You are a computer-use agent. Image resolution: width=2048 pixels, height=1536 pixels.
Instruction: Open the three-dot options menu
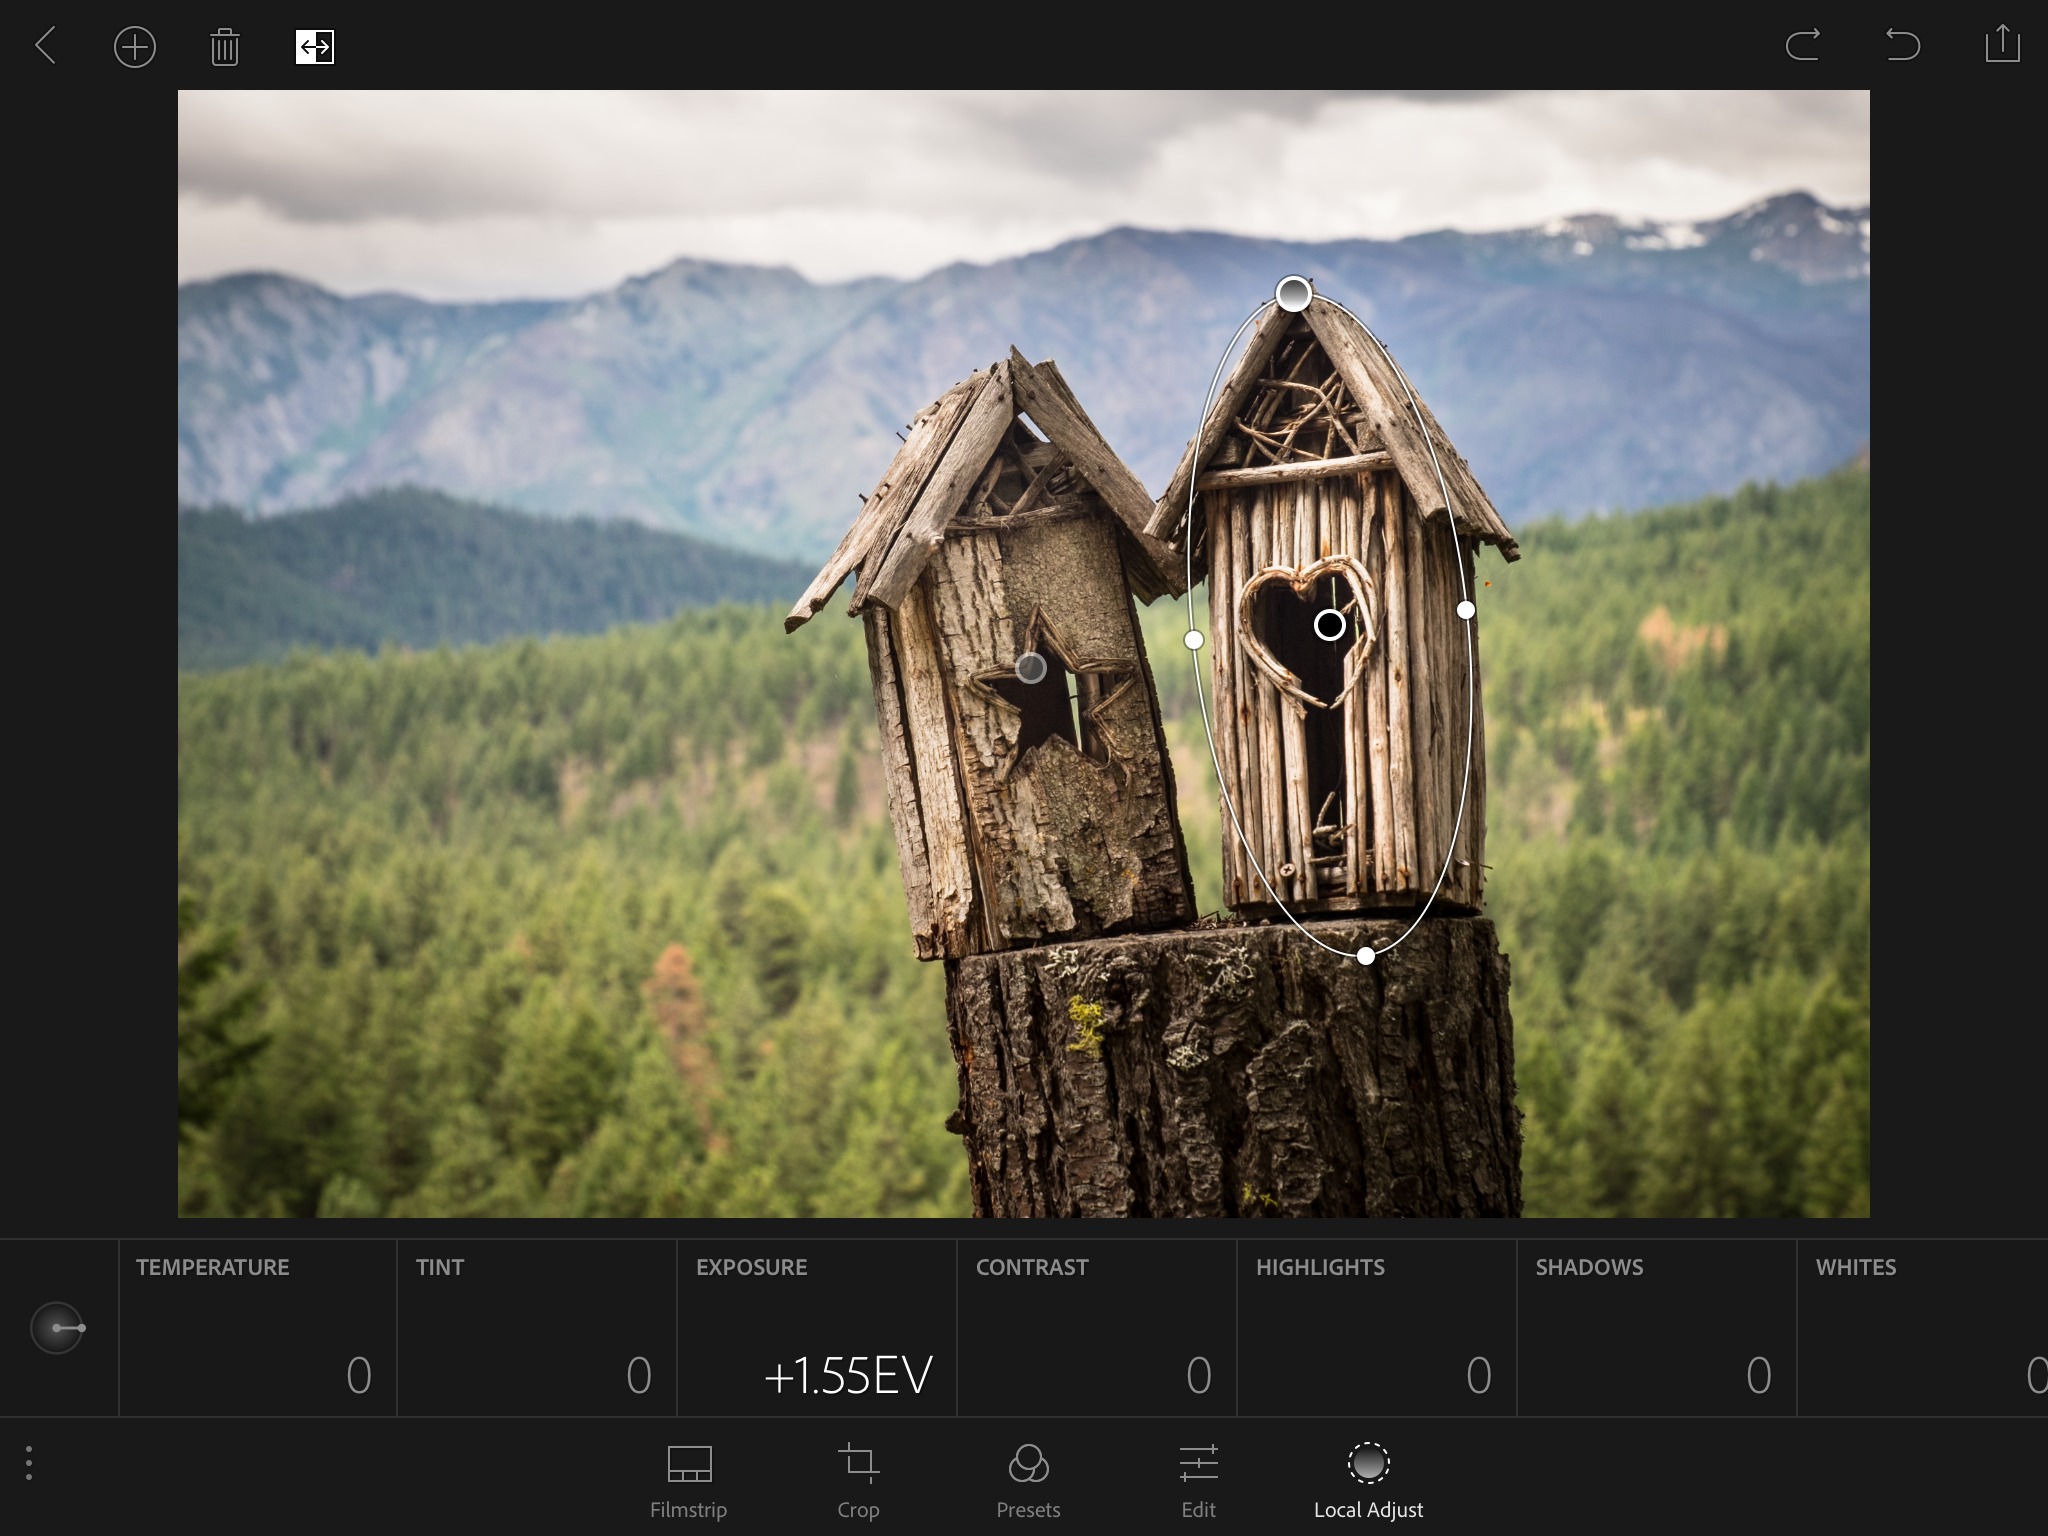tap(29, 1463)
